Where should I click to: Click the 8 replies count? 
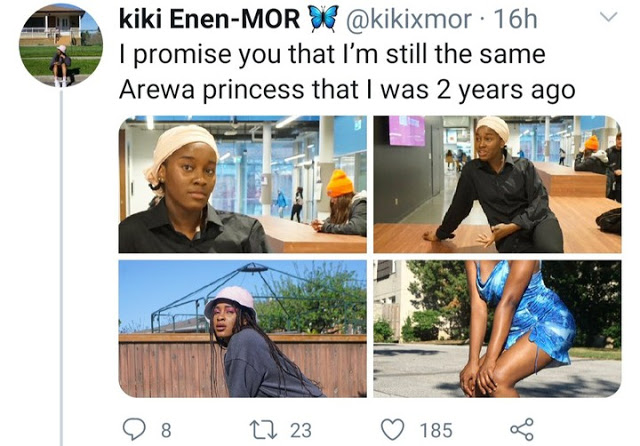click(x=166, y=430)
